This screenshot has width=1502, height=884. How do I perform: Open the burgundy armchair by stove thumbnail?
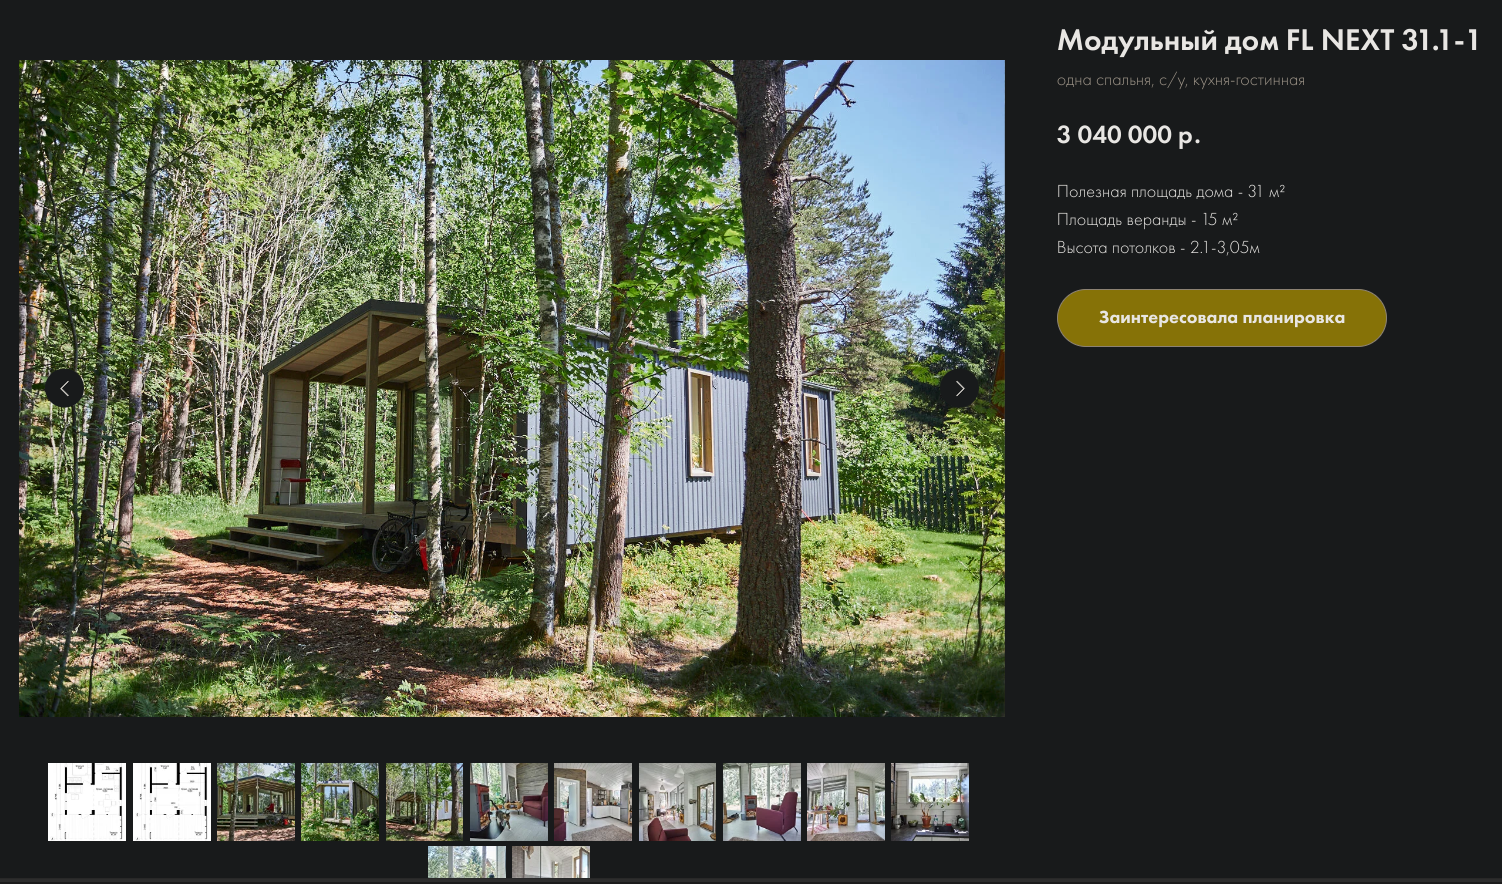pos(762,802)
